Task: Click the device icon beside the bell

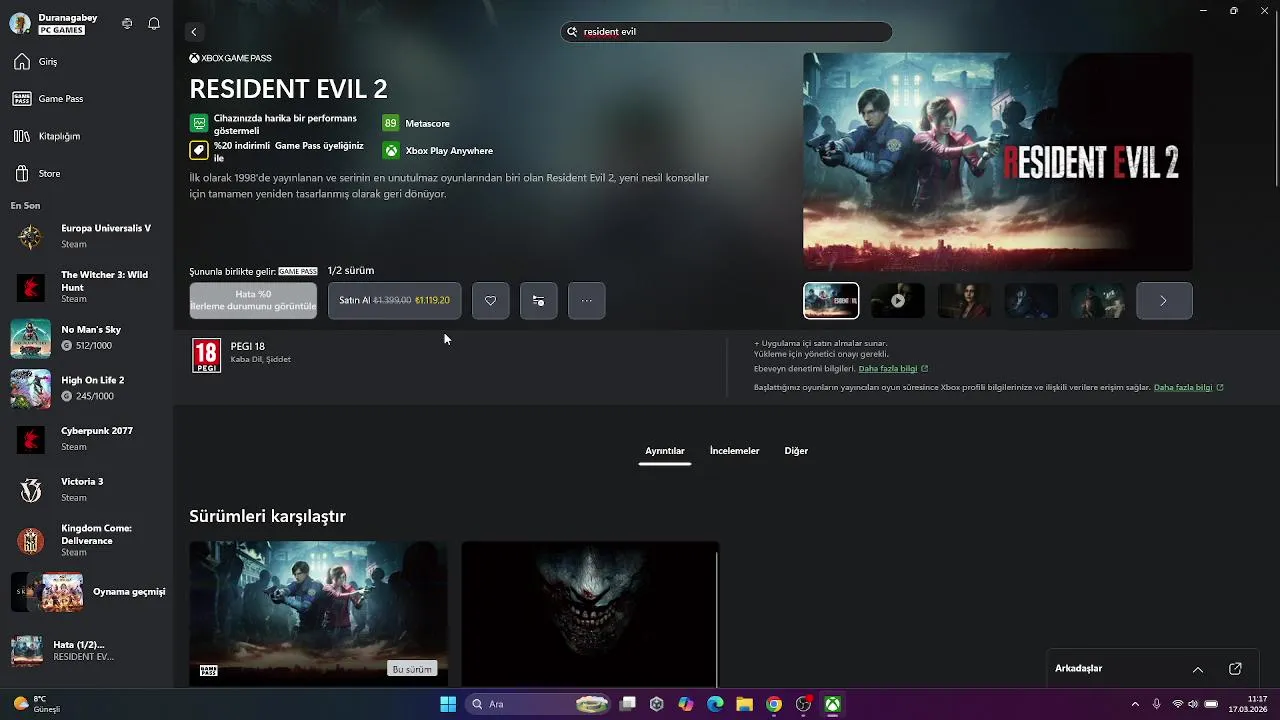Action: [127, 23]
